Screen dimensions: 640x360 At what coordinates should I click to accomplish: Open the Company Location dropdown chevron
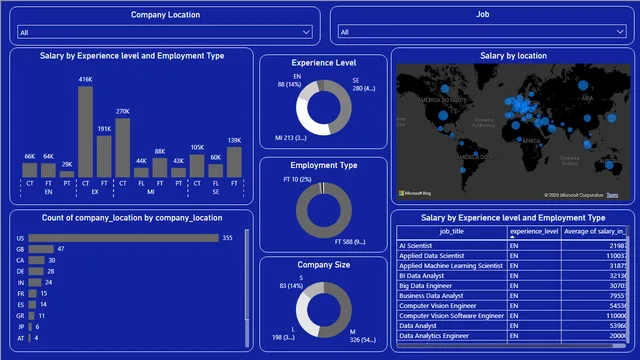306,32
